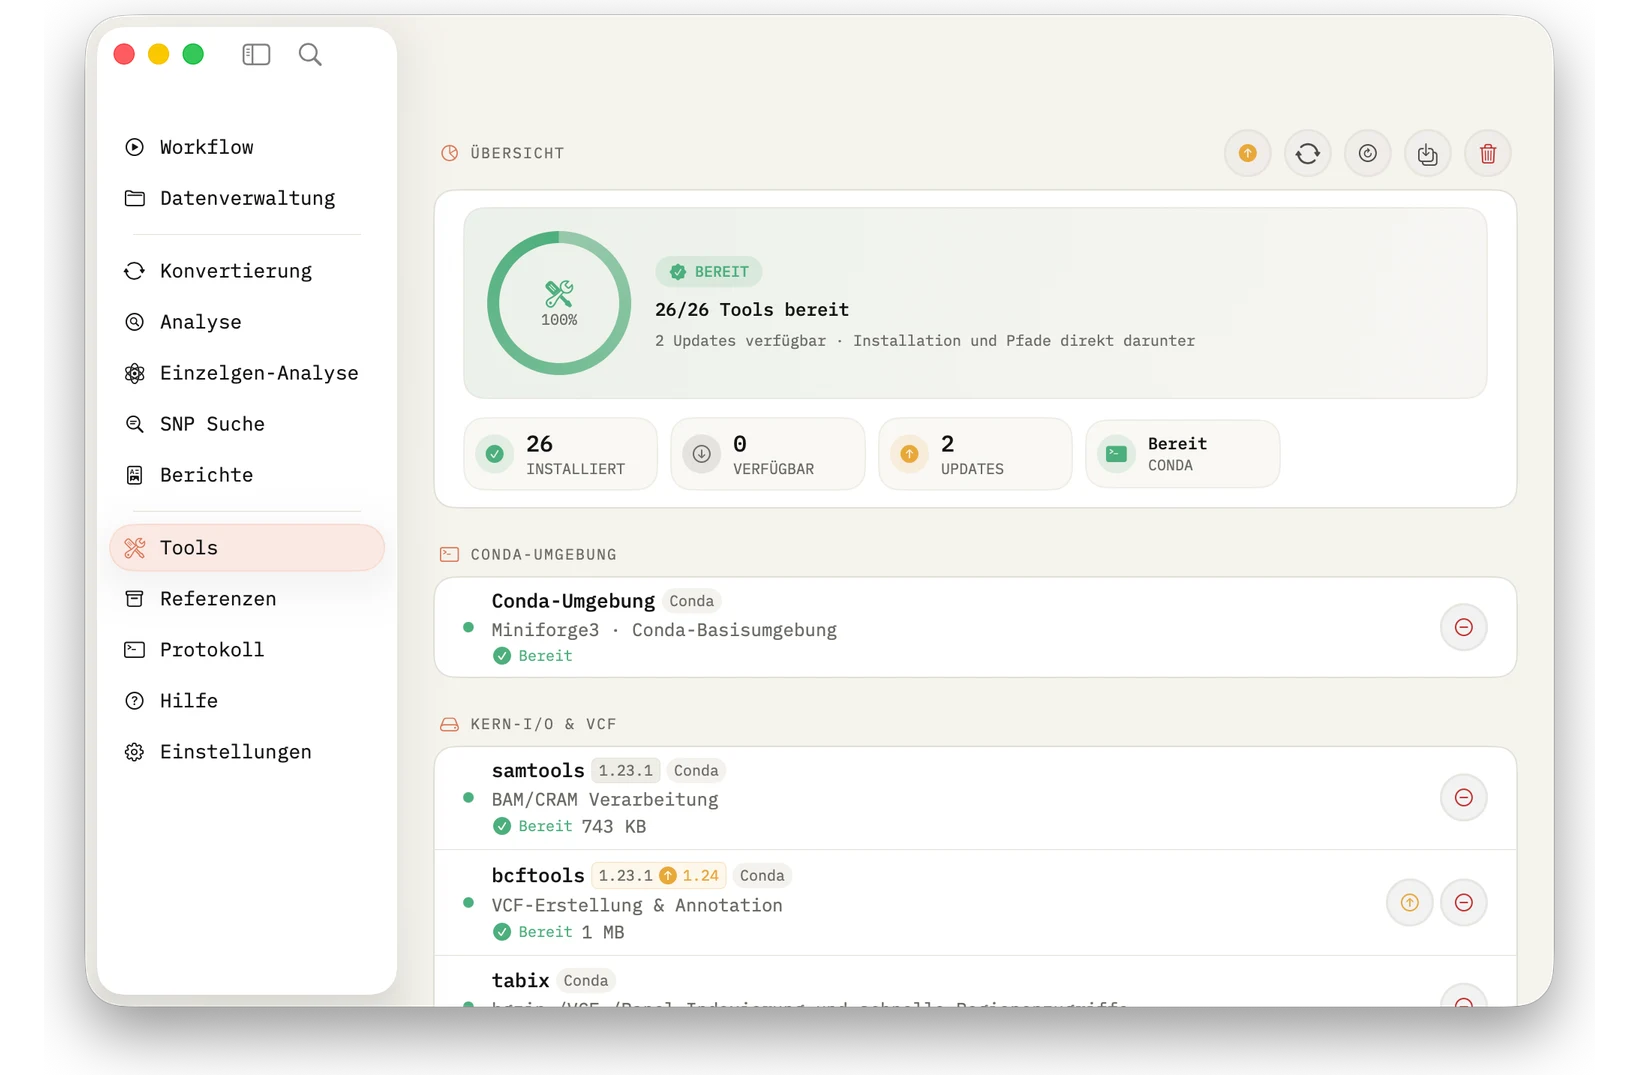1640x1075 pixels.
Task: Click the samtools tool name
Action: (538, 771)
